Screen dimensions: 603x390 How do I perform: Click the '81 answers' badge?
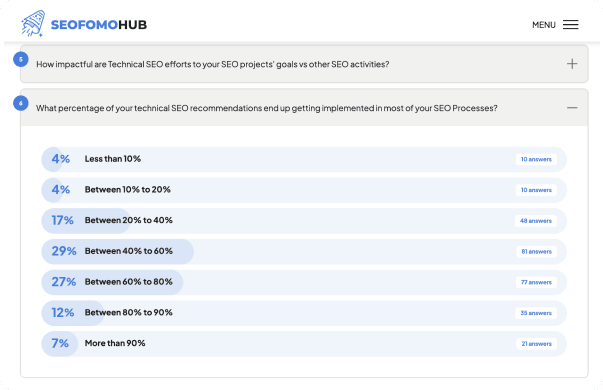[536, 252]
